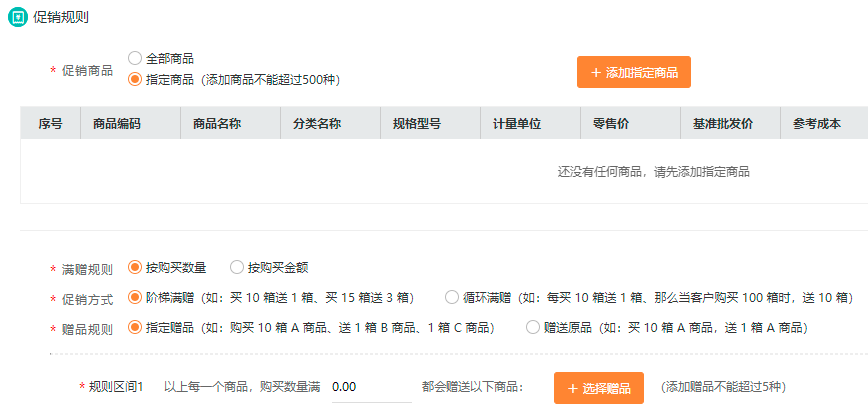Click the 分类名称 column header
The image size is (868, 417).
click(x=317, y=124)
